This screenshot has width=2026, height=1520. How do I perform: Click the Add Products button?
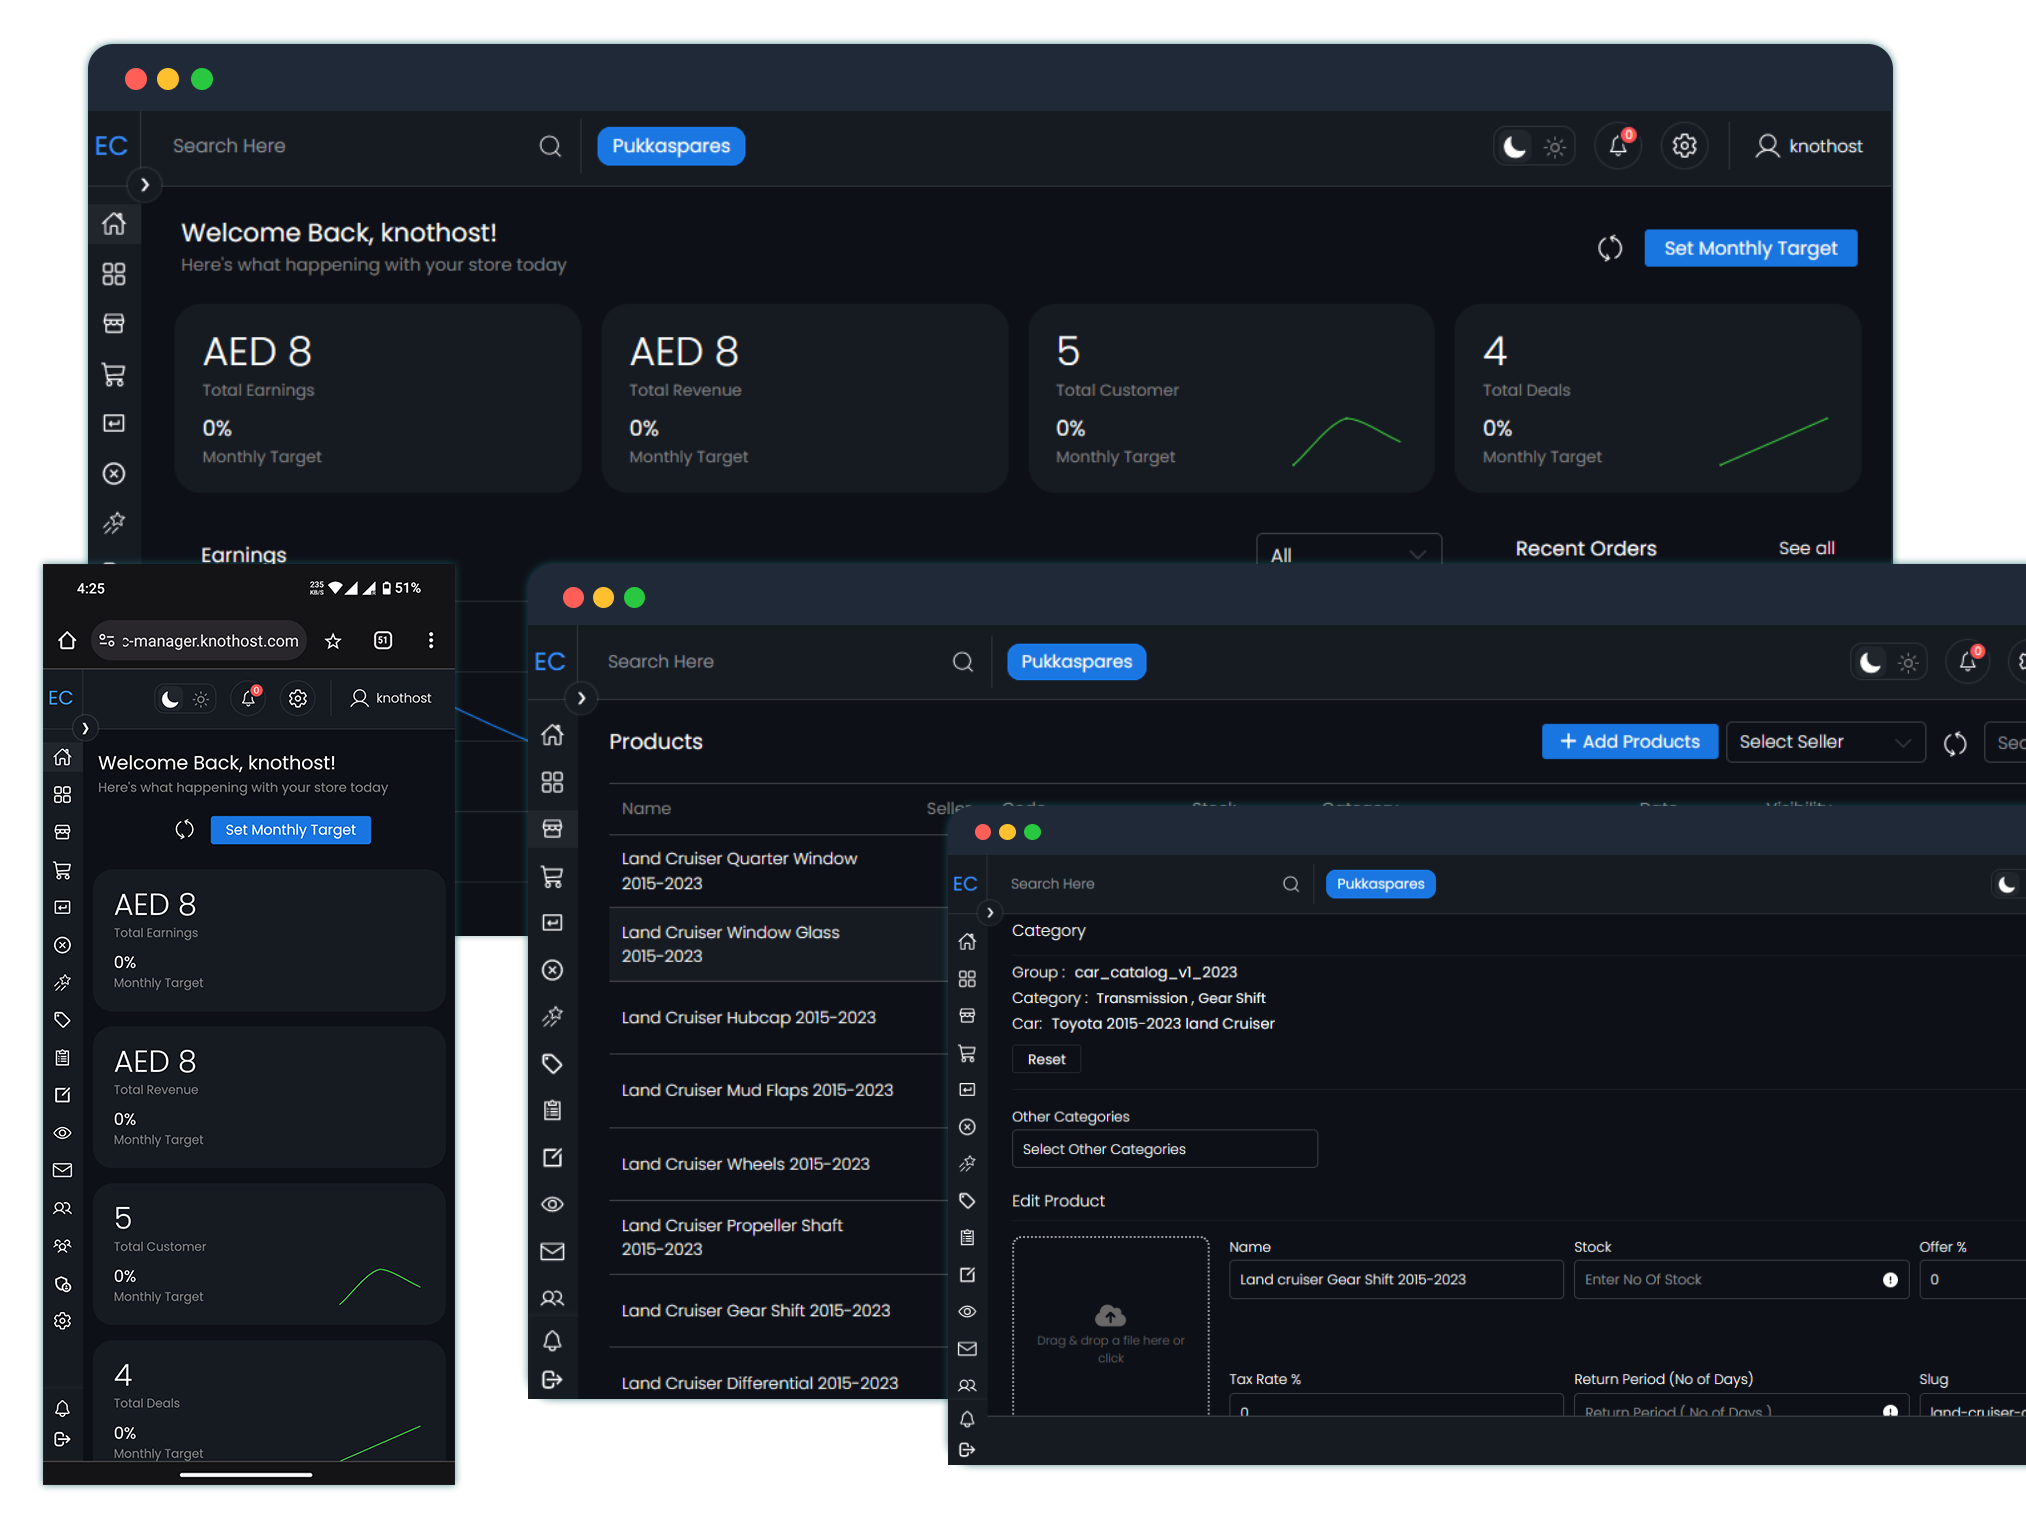[x=1629, y=742]
